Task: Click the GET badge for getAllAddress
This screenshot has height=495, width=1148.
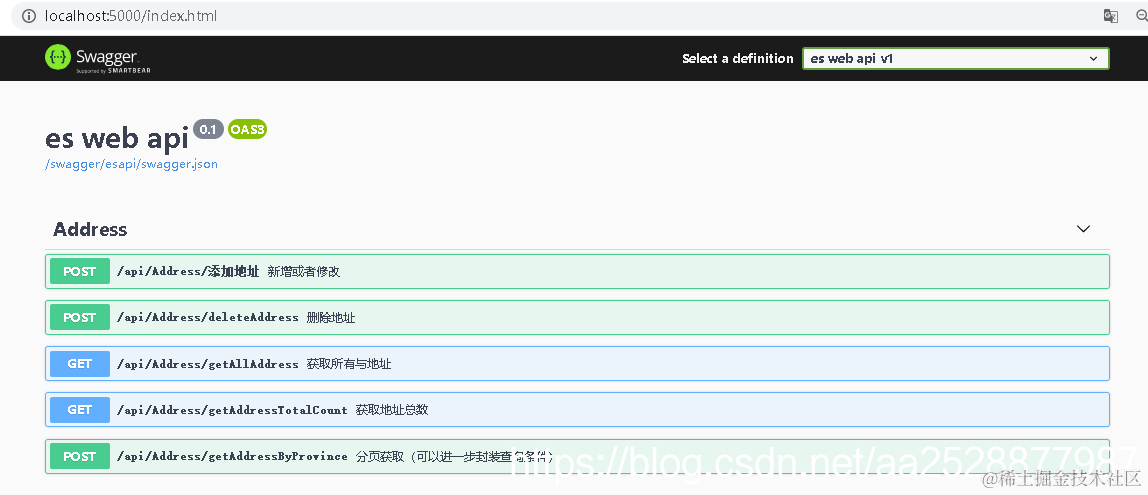Action: coord(80,364)
